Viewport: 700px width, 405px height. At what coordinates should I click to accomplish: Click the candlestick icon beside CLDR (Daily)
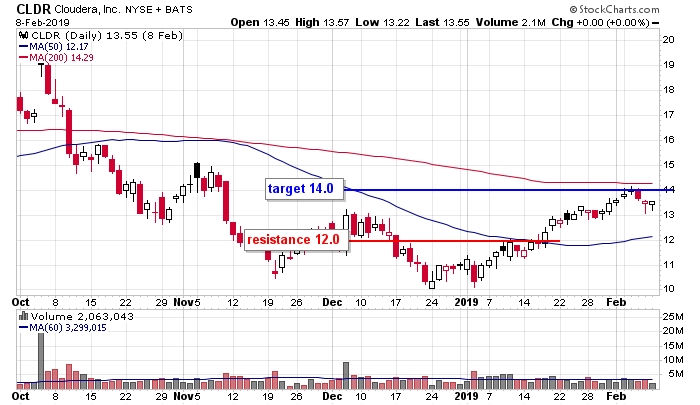point(24,35)
